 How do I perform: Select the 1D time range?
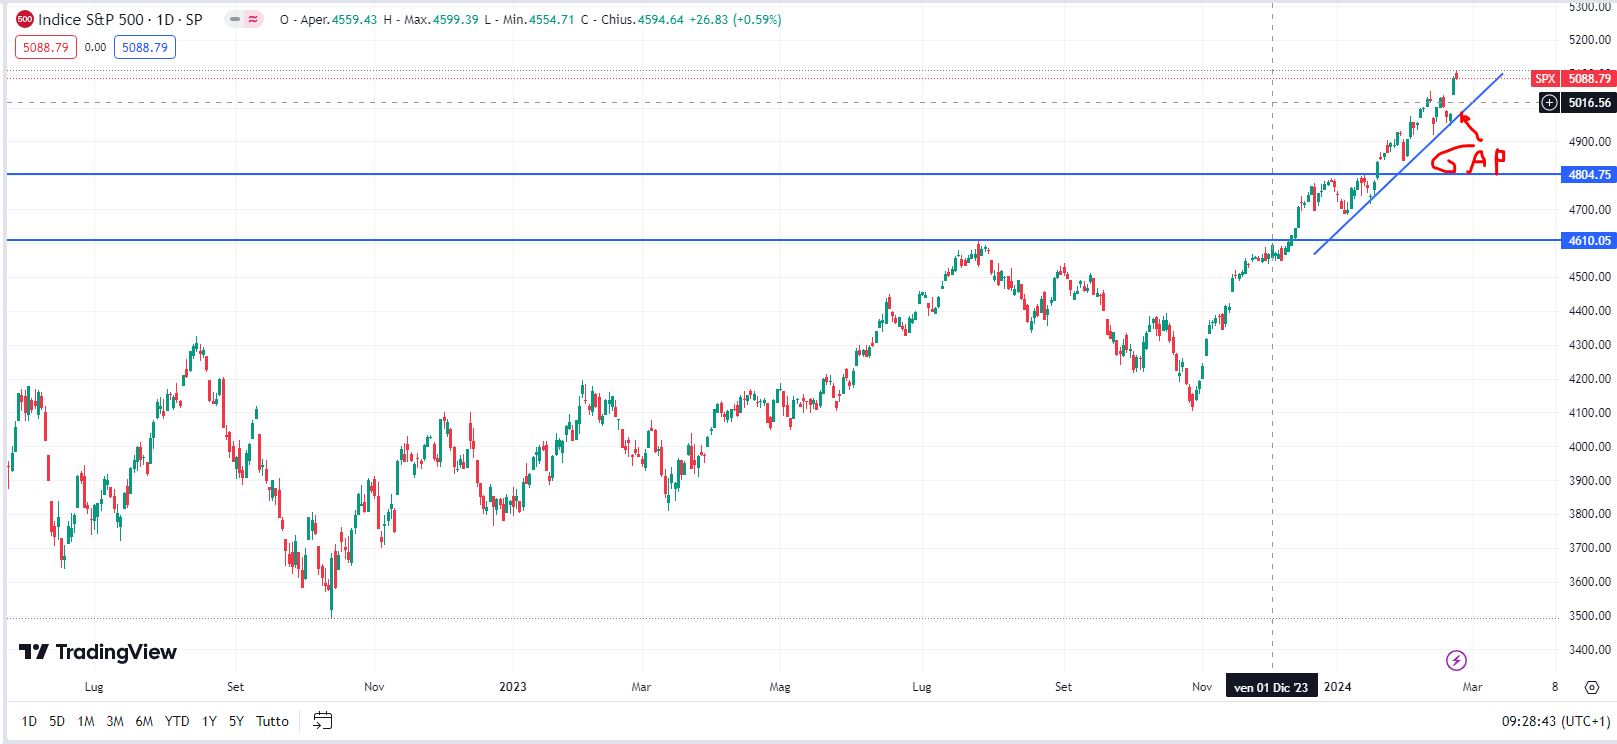pyautogui.click(x=29, y=721)
